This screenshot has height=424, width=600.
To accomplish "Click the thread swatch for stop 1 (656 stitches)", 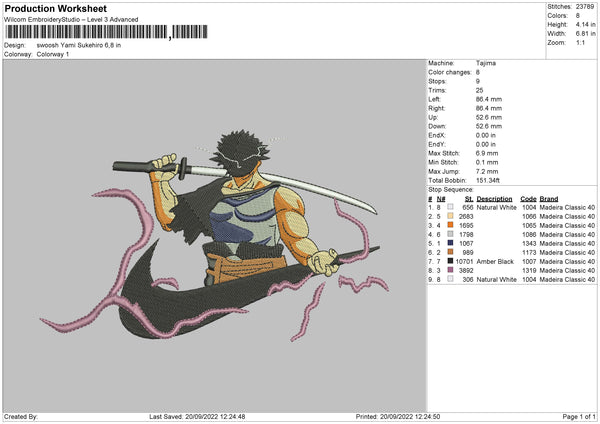I will pos(450,207).
